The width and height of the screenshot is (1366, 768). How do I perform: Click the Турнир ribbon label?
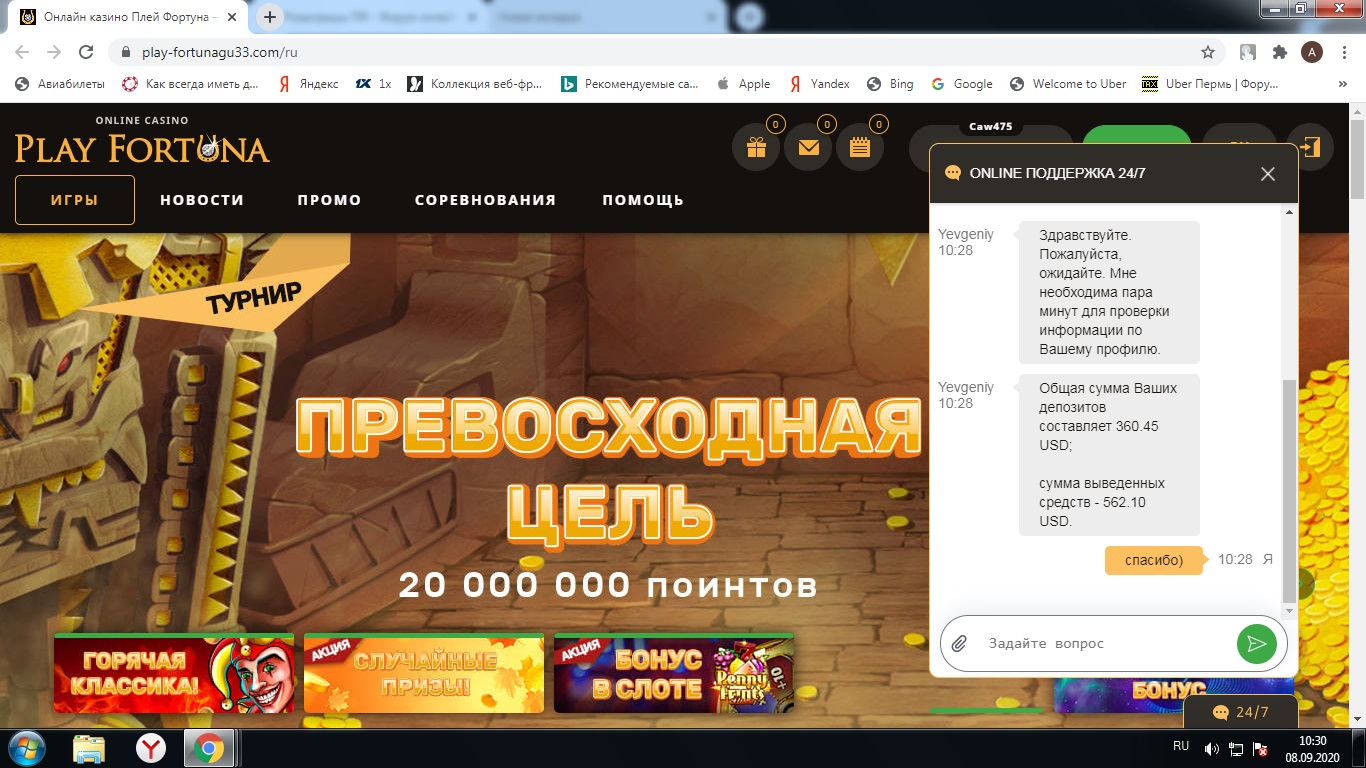pos(253,297)
